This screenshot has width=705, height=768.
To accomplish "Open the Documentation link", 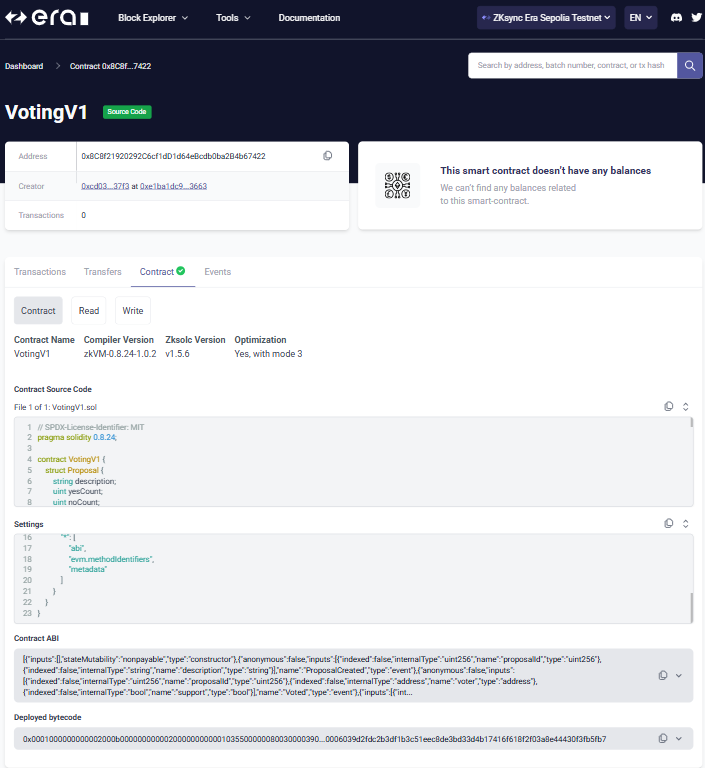I will click(x=309, y=18).
